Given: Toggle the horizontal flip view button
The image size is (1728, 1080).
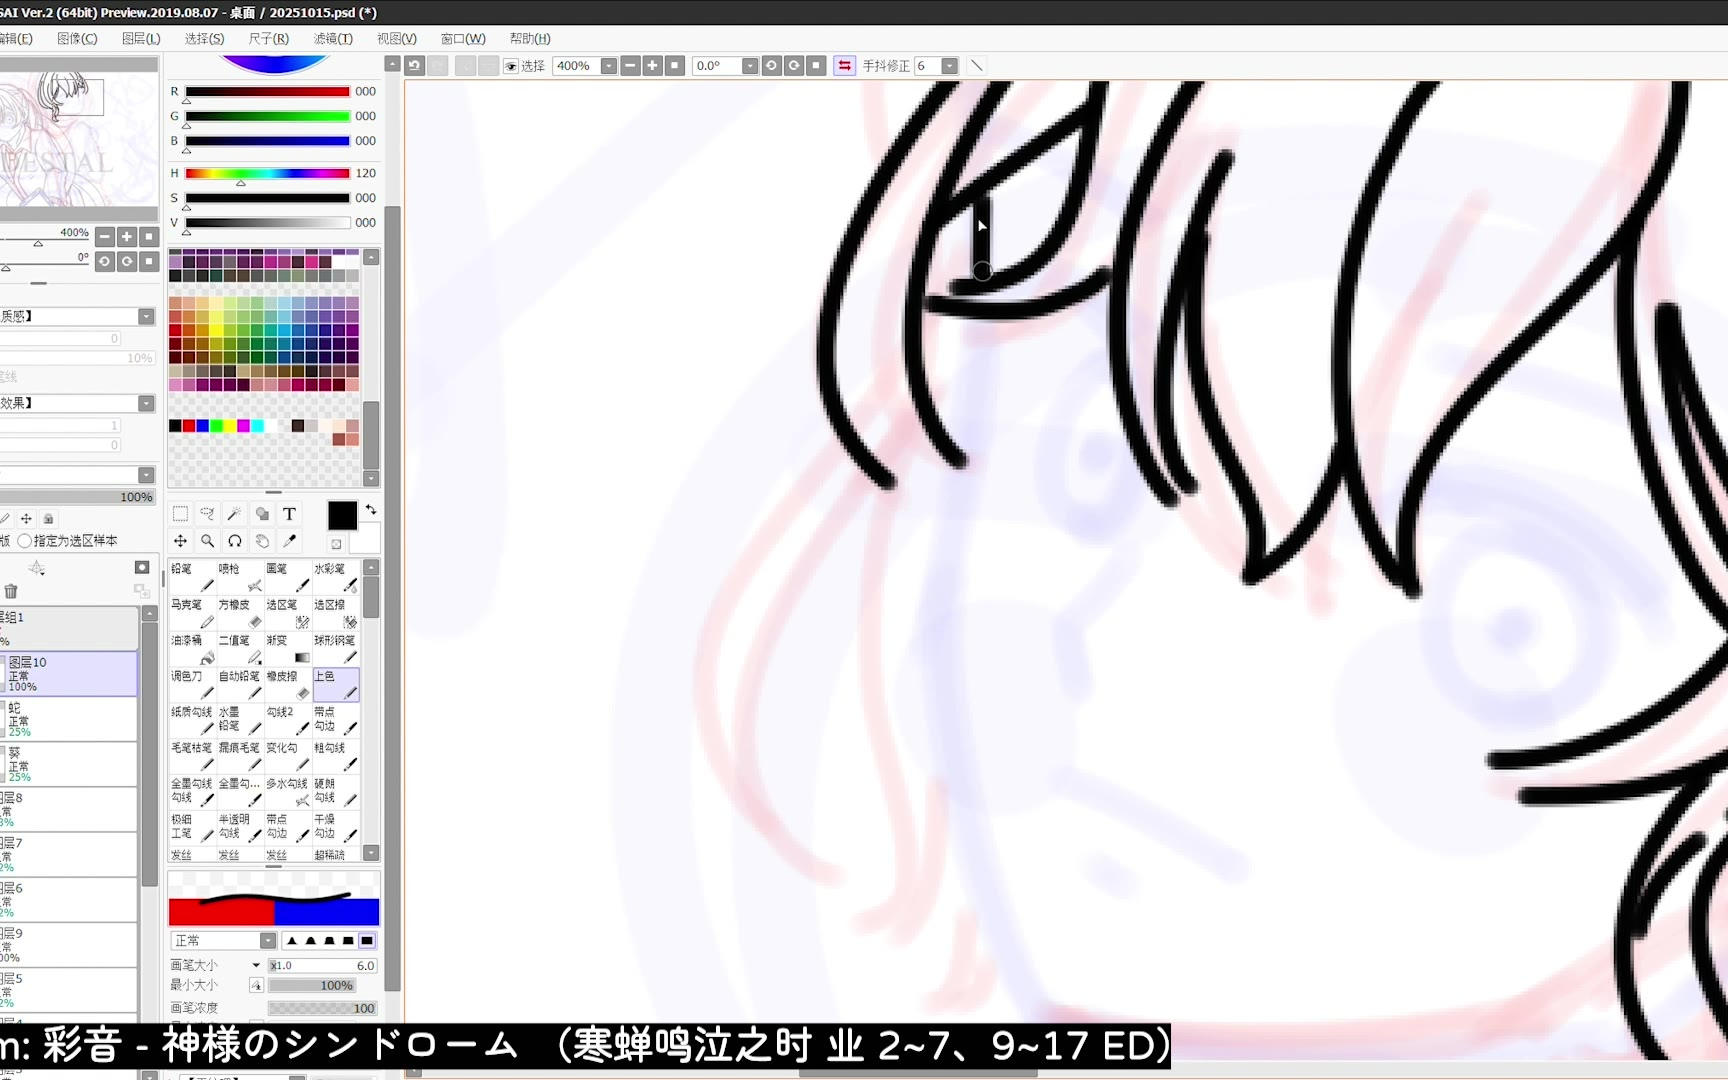Looking at the screenshot, I should pyautogui.click(x=845, y=66).
